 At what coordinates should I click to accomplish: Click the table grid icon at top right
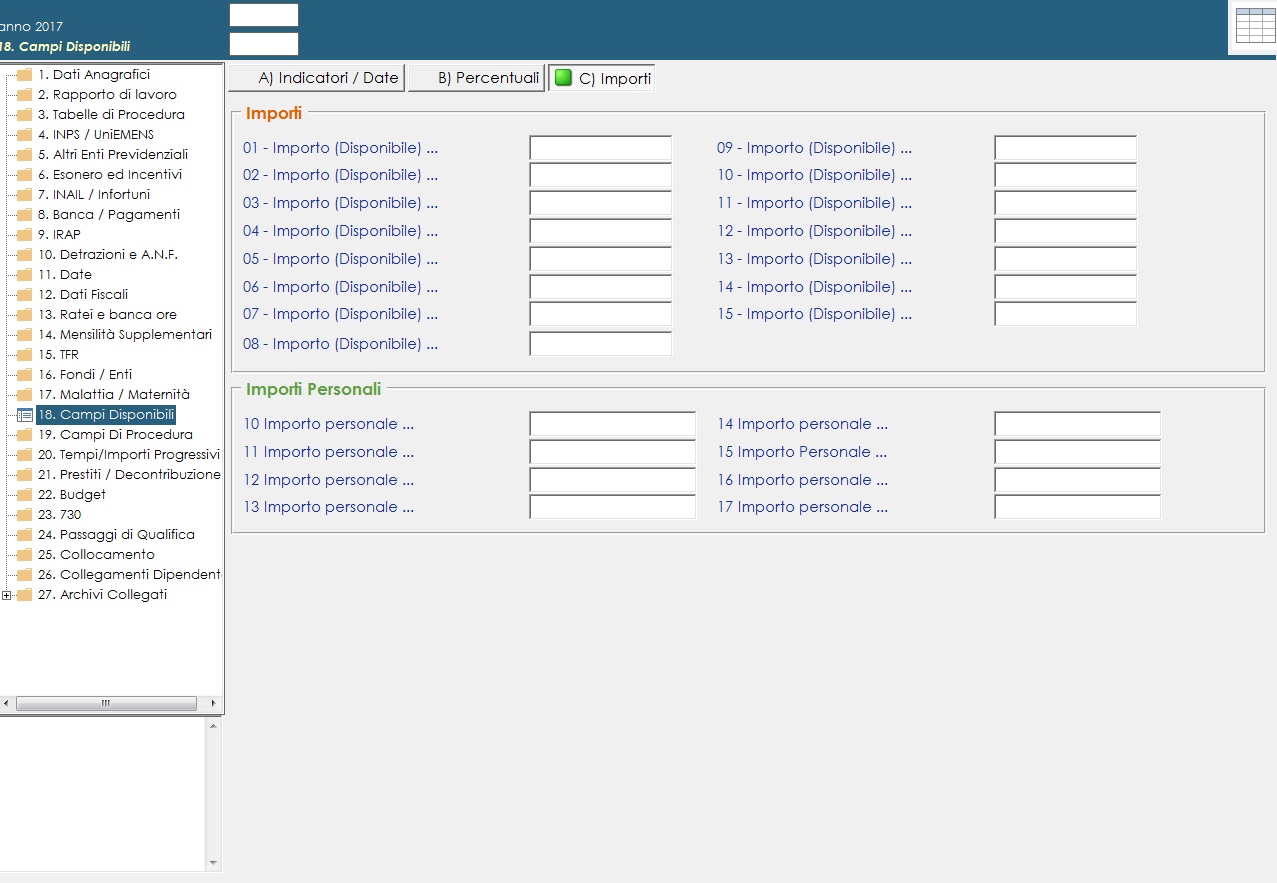coord(1255,26)
